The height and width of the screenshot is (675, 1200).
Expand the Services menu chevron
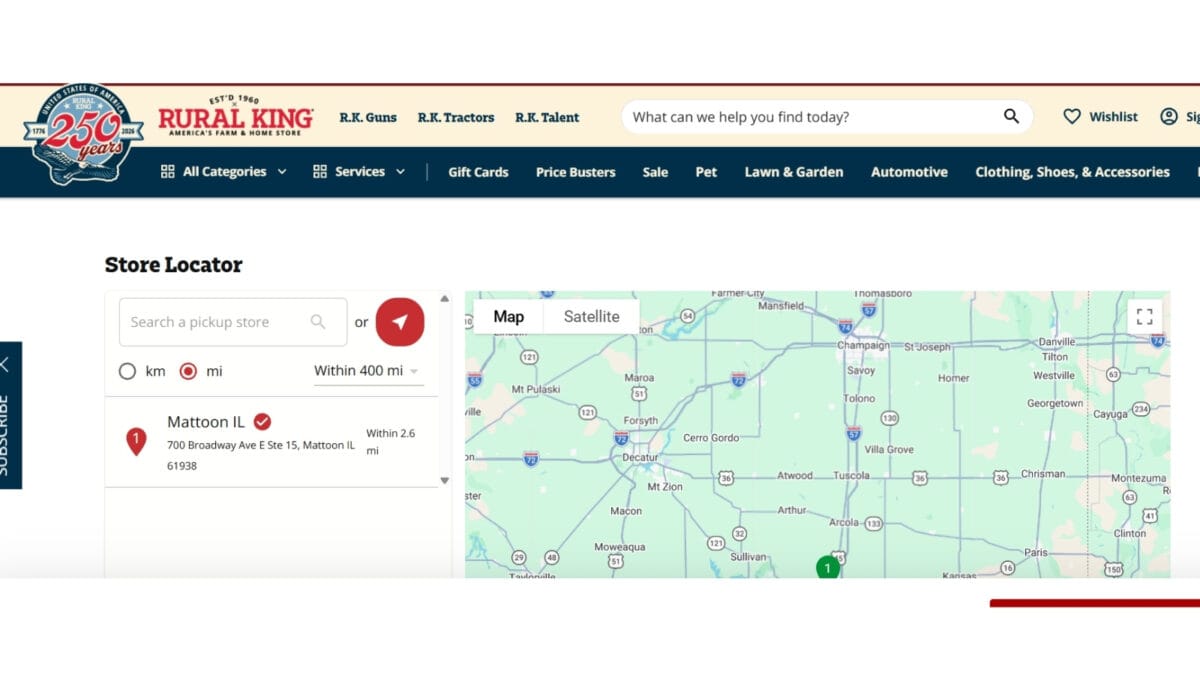point(400,172)
